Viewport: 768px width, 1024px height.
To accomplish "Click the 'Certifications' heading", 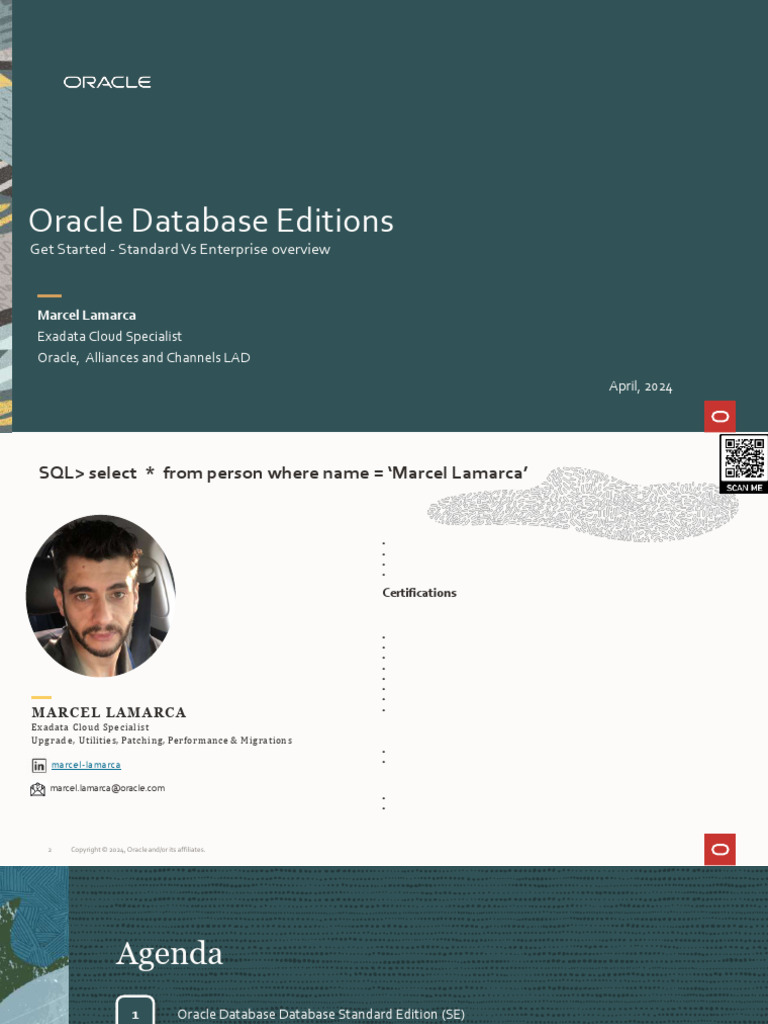I will click(419, 593).
